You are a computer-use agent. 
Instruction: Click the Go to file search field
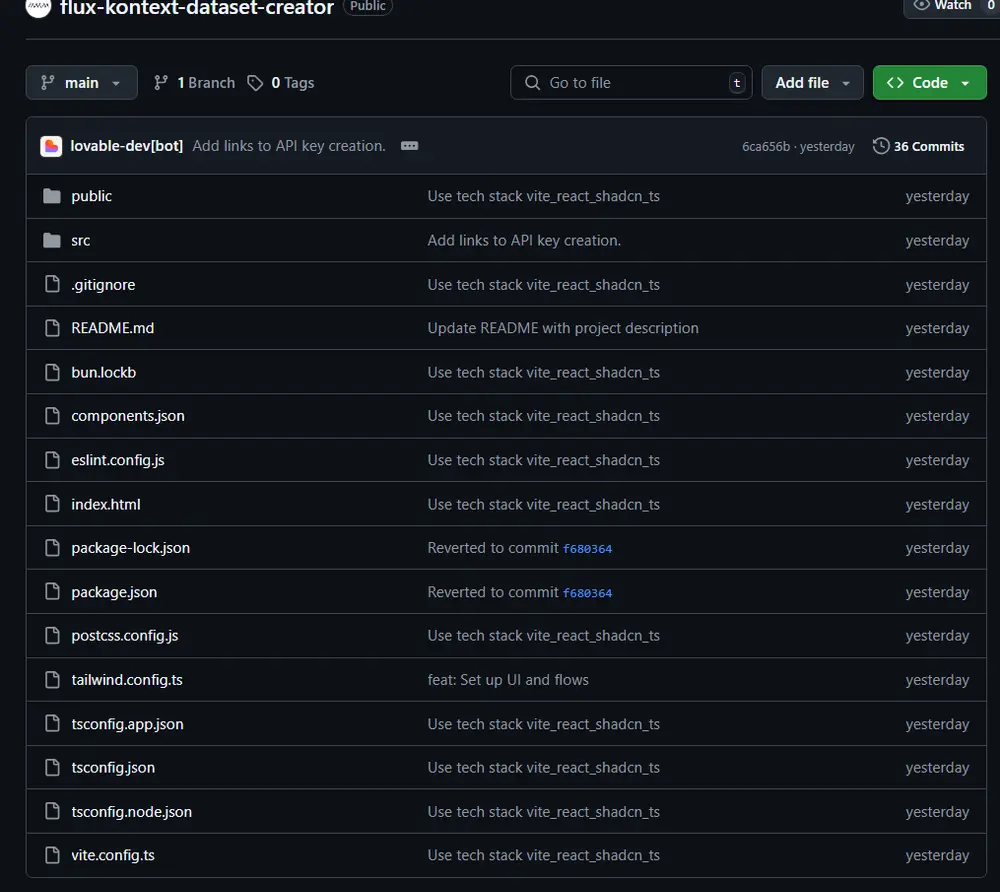click(x=630, y=83)
